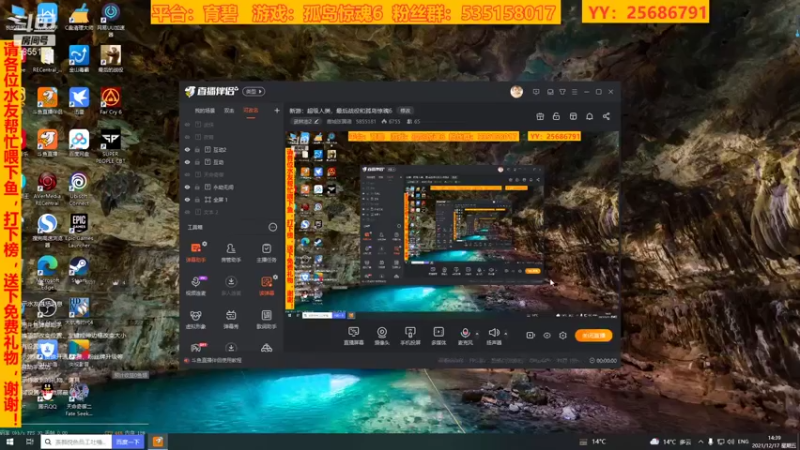
Task: Open Task View on the taskbar
Action: [30, 441]
